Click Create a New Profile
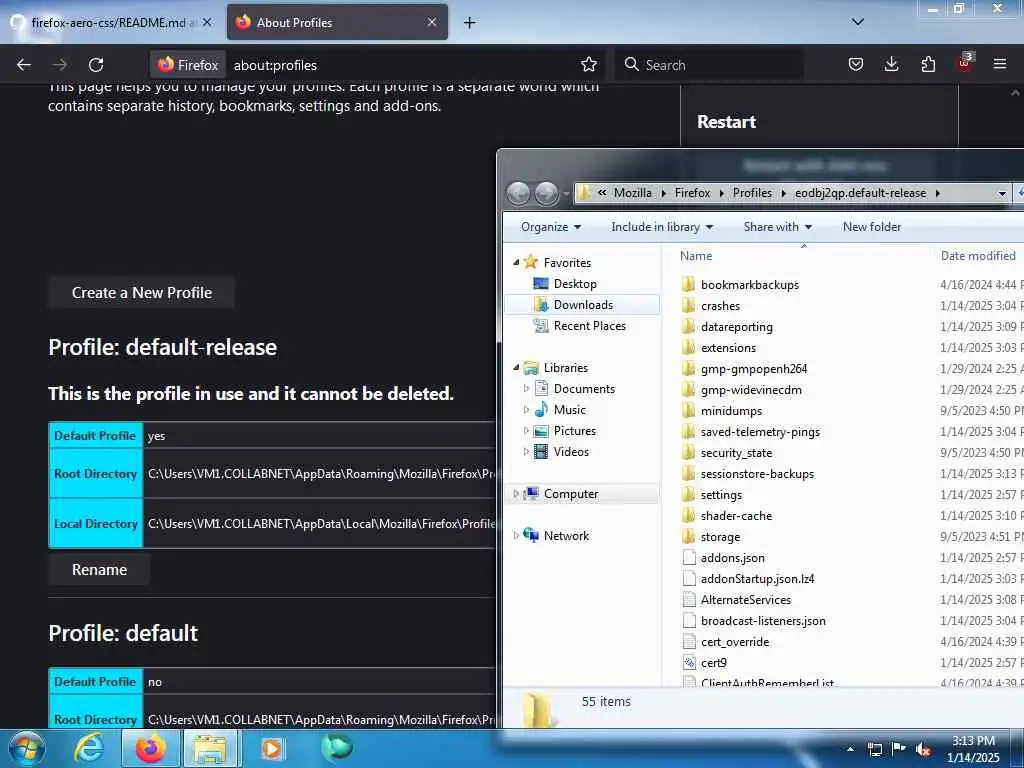Screen dimensions: 1024x768 142,293
